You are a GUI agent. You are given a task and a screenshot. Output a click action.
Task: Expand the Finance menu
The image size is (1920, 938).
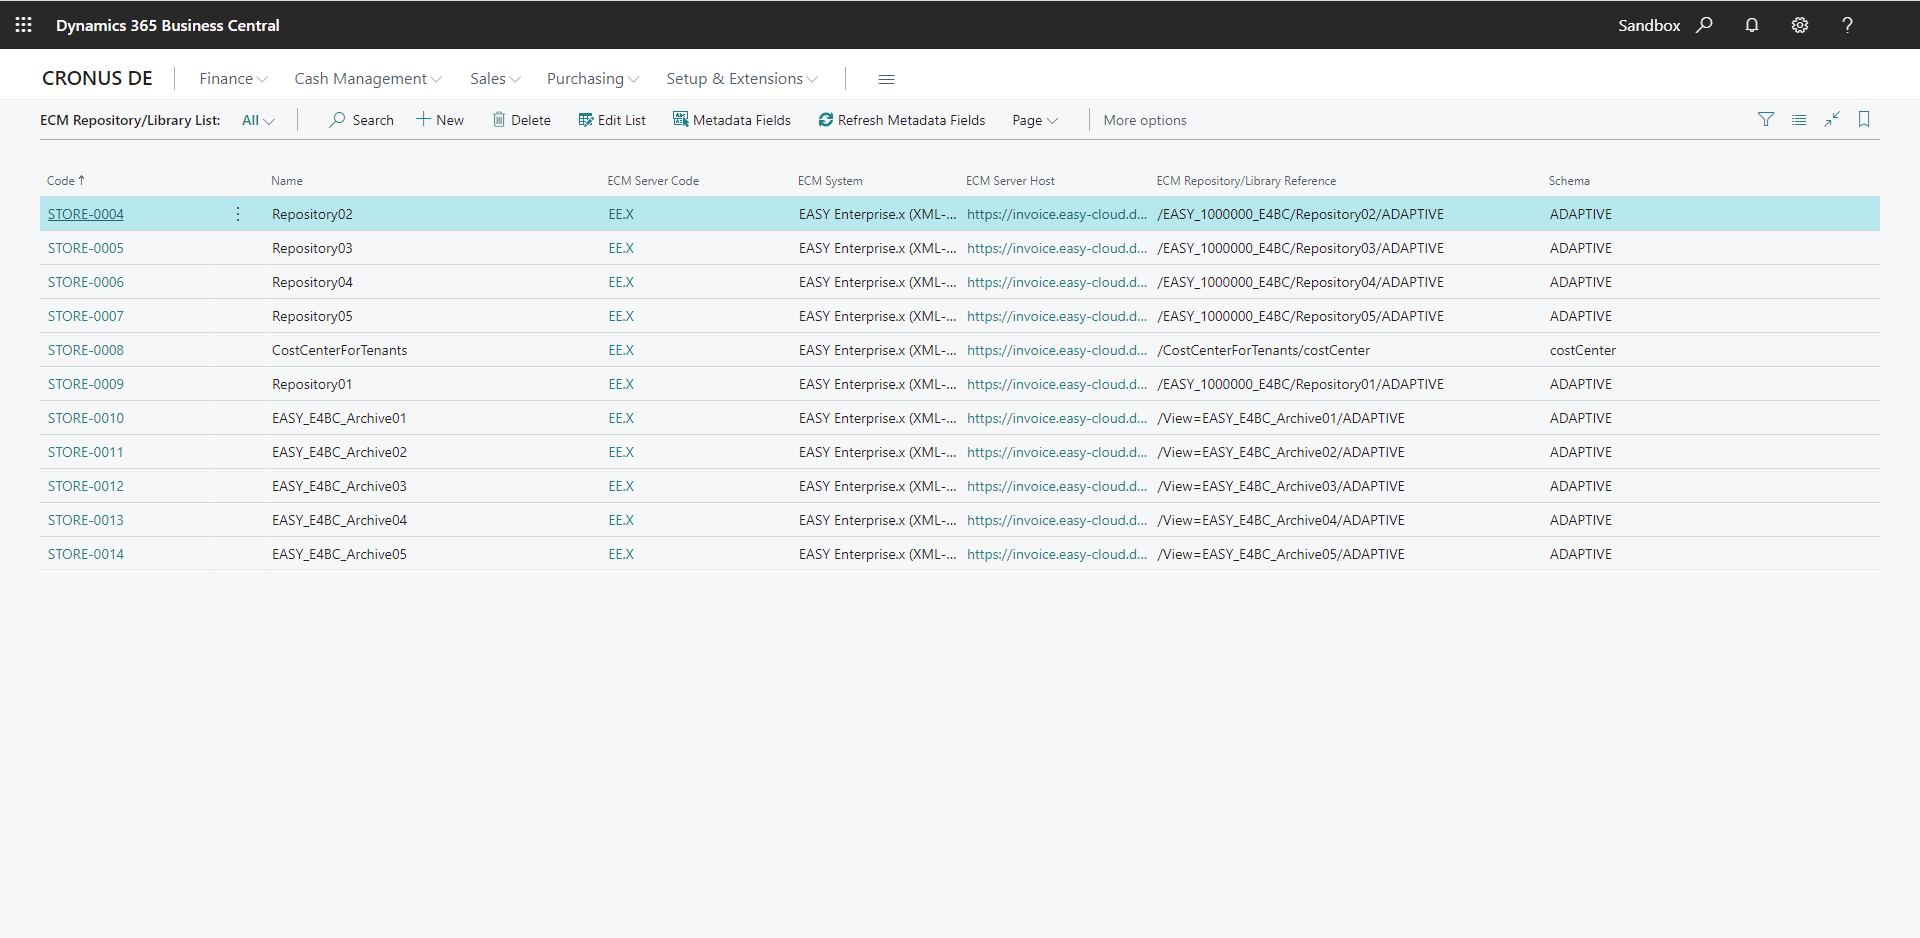233,79
